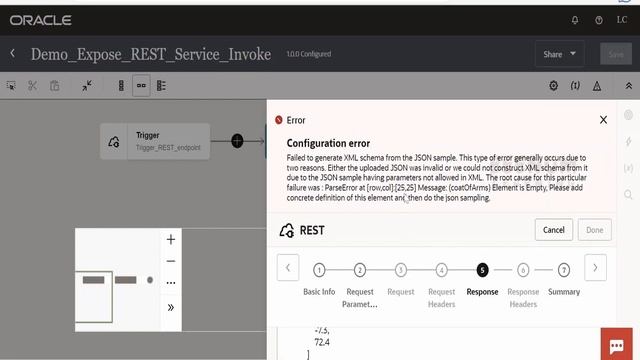Click the (x) variables icon in right sidebar
Image resolution: width=640 pixels, height=360 pixels.
629,168
